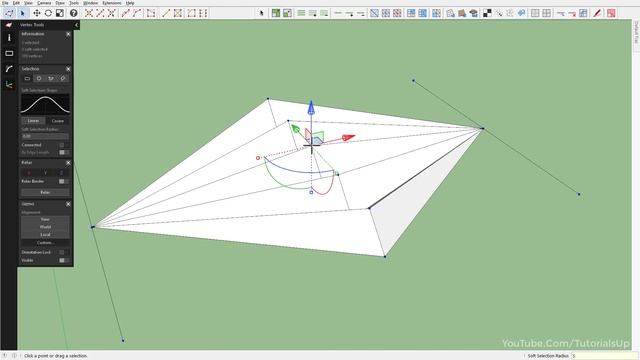Open the Extensions menu
Viewport: 640px width, 360px height.
111,3
